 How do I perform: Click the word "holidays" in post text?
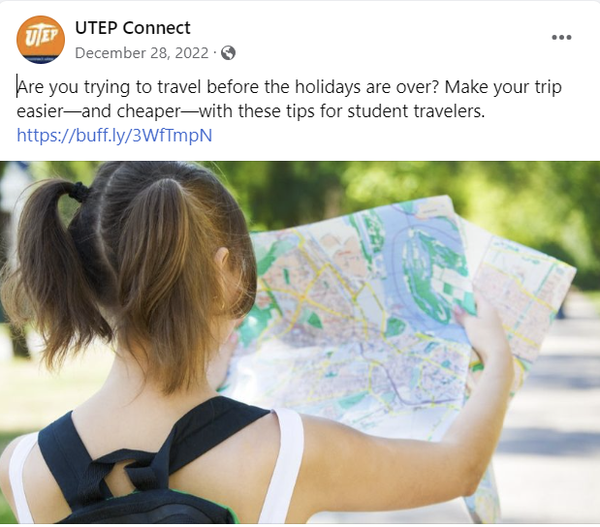(328, 87)
